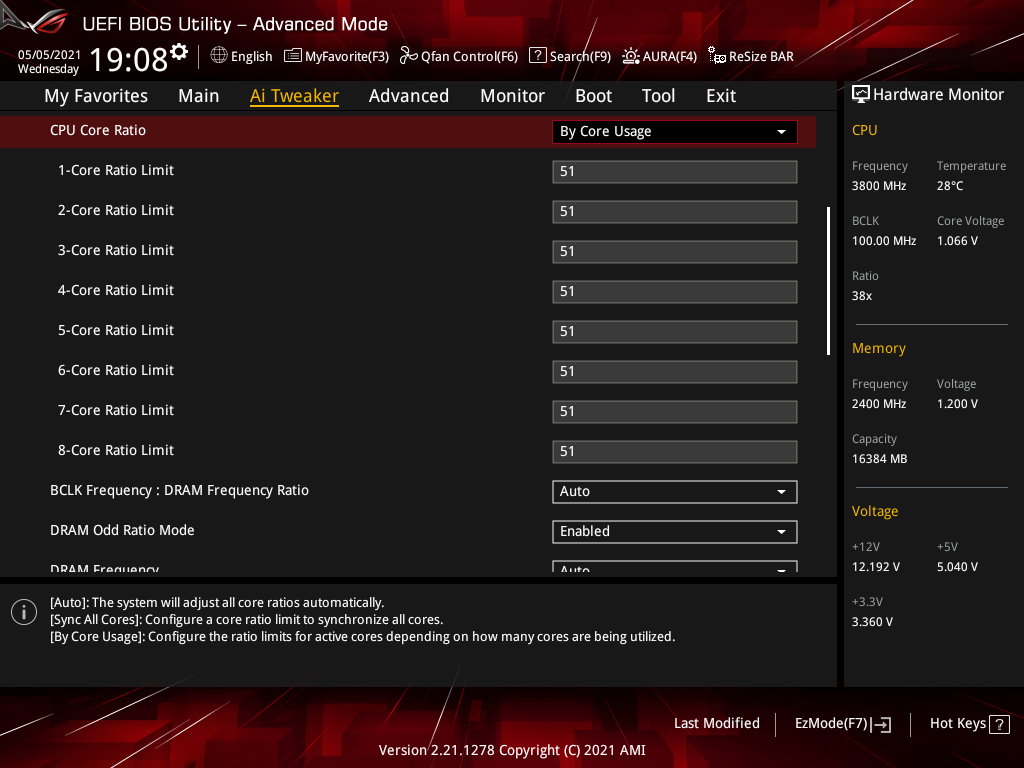The image size is (1024, 768).
Task: Toggle ReSize BAR label
Action: (x=761, y=57)
